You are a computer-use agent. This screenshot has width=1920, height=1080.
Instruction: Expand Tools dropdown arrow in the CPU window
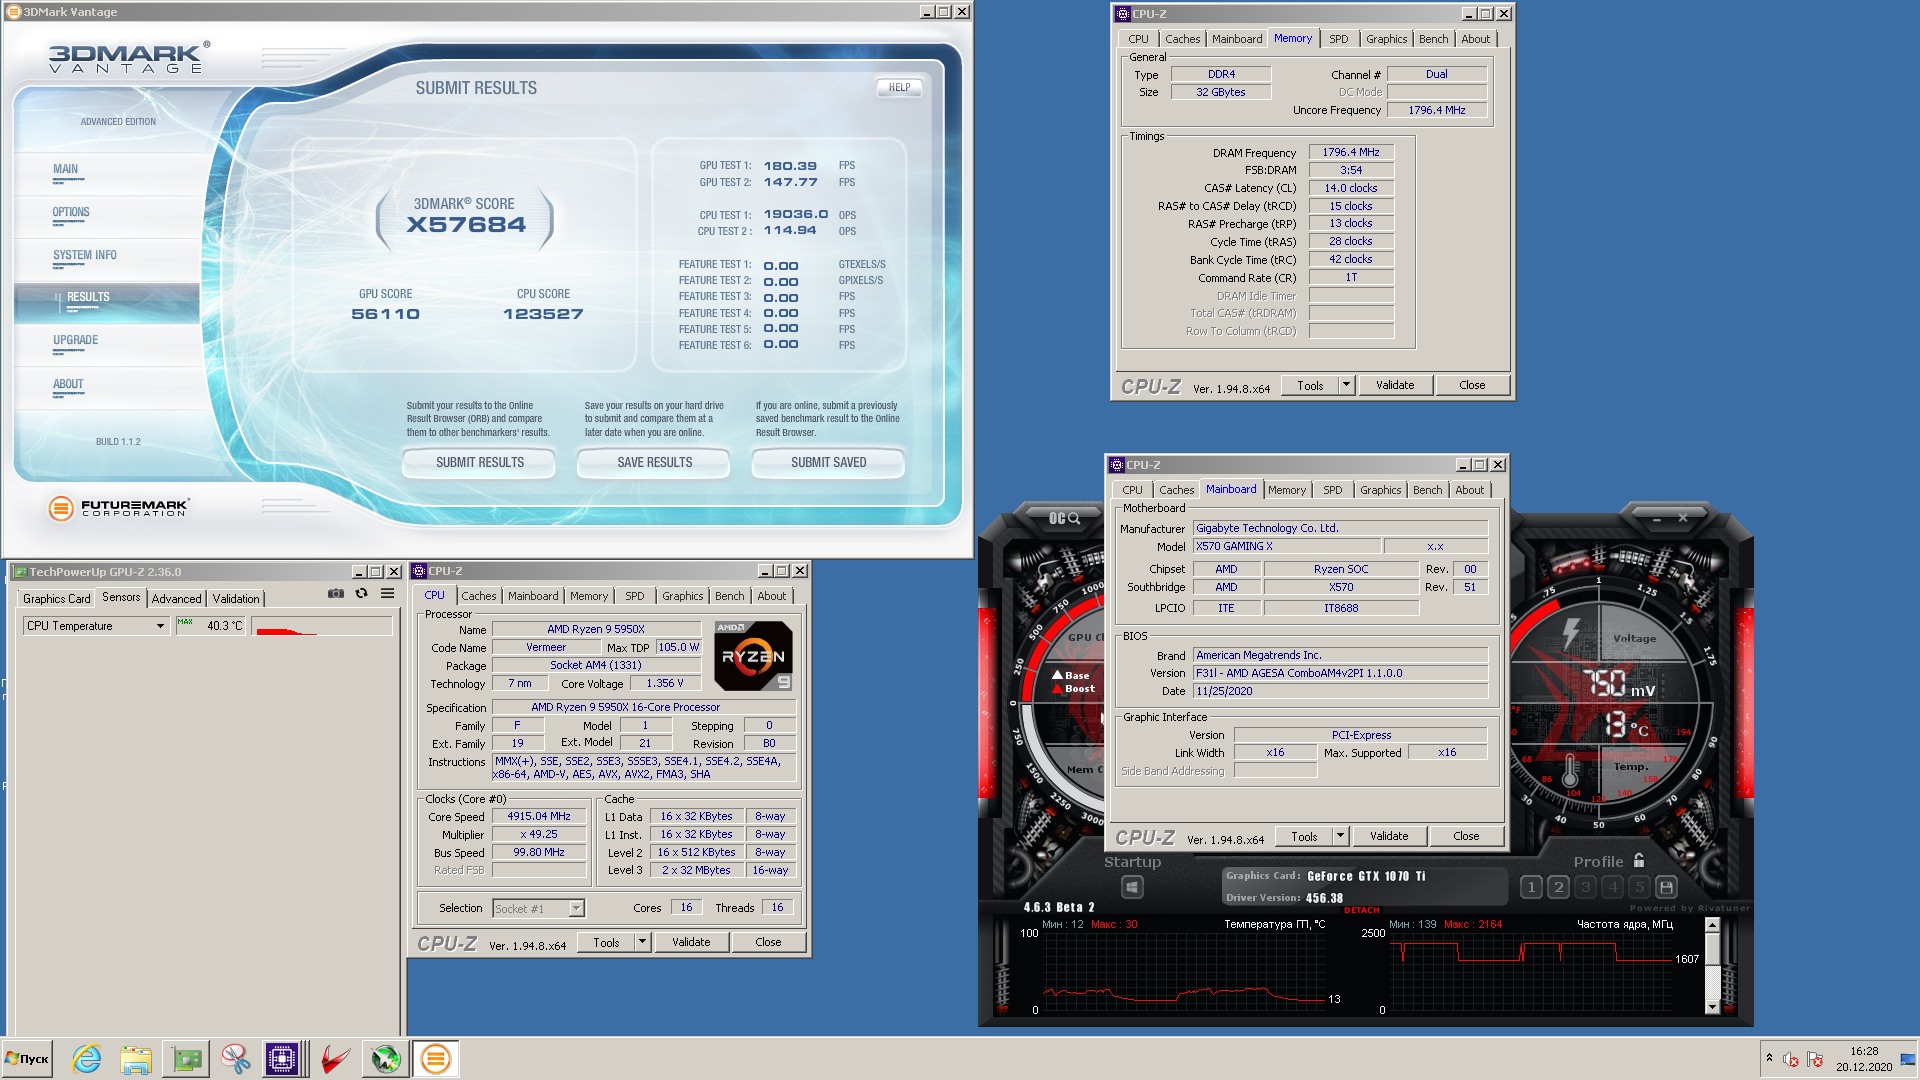642,942
